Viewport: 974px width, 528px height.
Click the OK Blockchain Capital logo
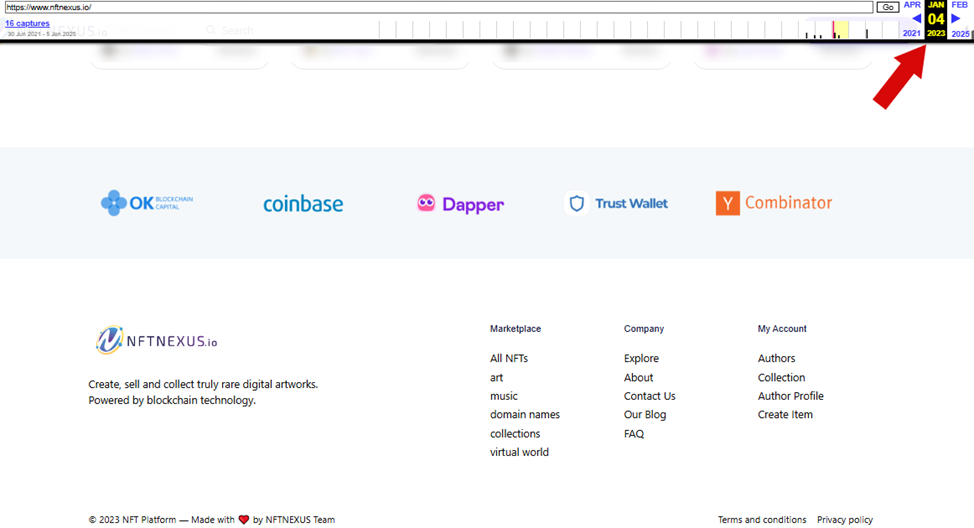147,203
